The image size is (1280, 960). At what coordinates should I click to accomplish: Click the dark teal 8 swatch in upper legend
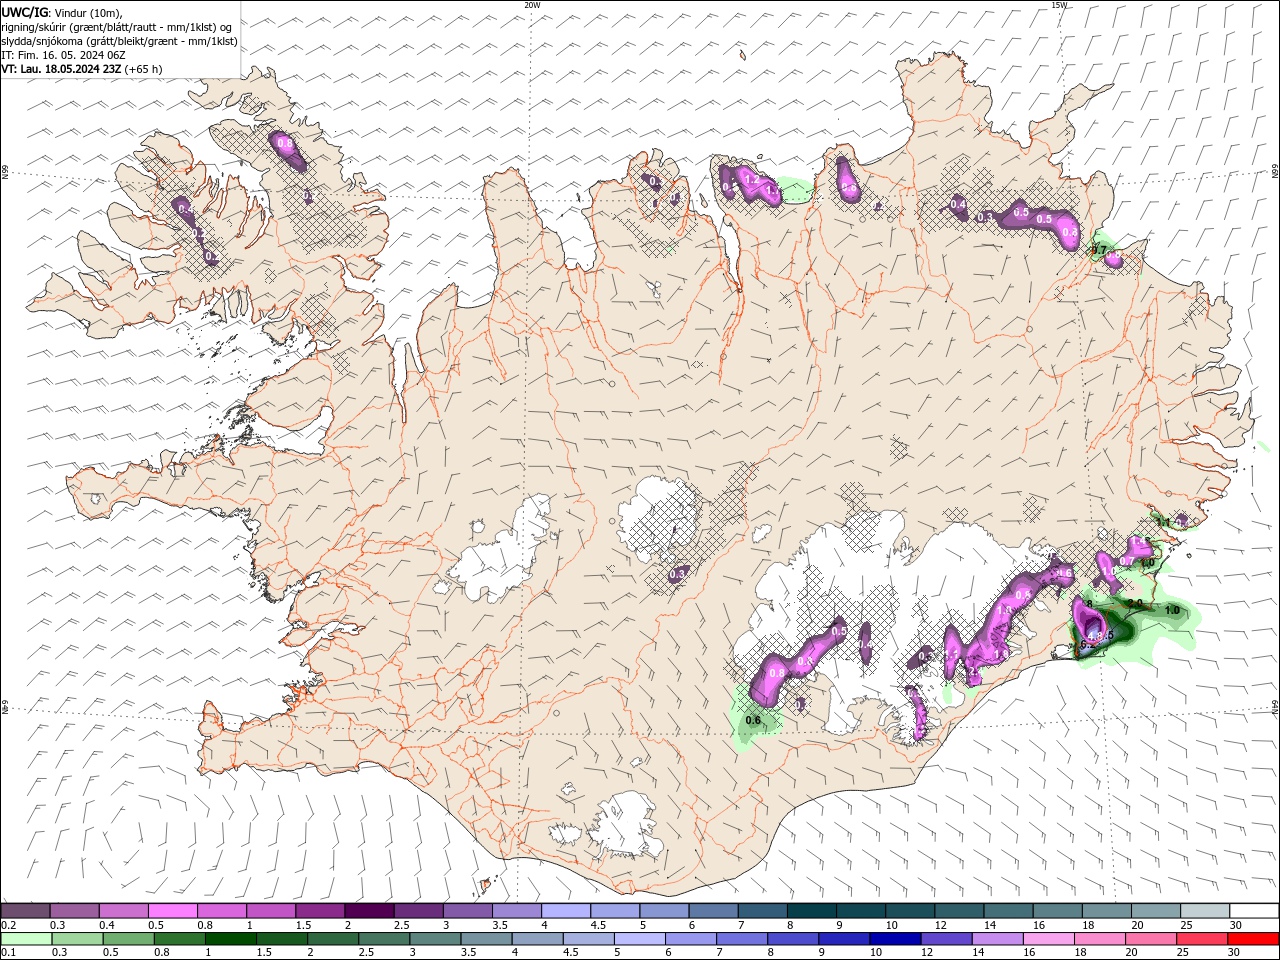point(812,910)
